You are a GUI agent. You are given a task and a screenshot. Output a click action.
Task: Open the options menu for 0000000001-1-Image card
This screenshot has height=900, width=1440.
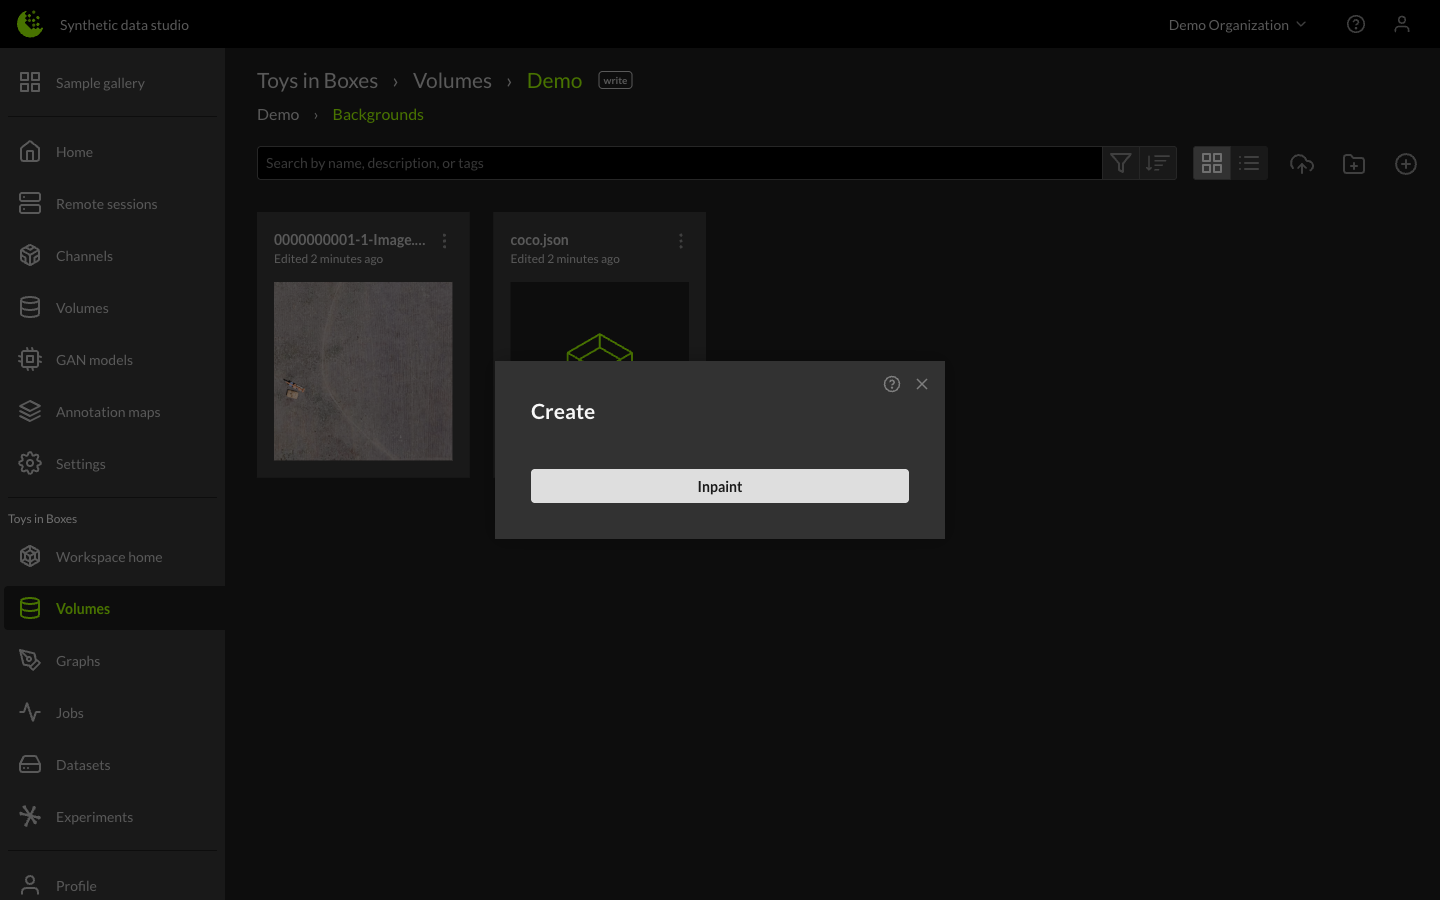[445, 241]
